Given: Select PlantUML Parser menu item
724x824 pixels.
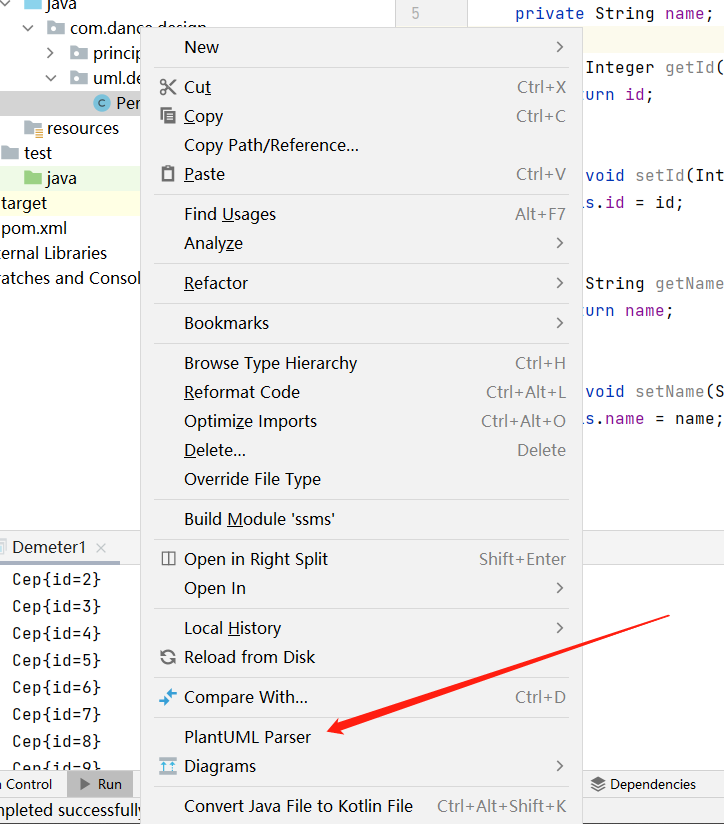Looking at the screenshot, I should (x=361, y=737).
